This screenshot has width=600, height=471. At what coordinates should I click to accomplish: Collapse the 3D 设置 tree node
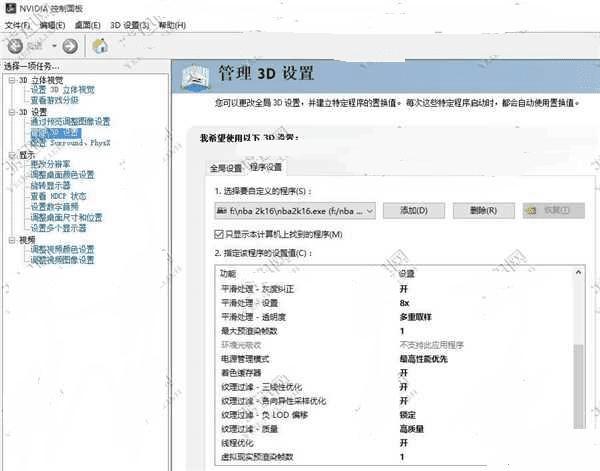click(x=12, y=112)
